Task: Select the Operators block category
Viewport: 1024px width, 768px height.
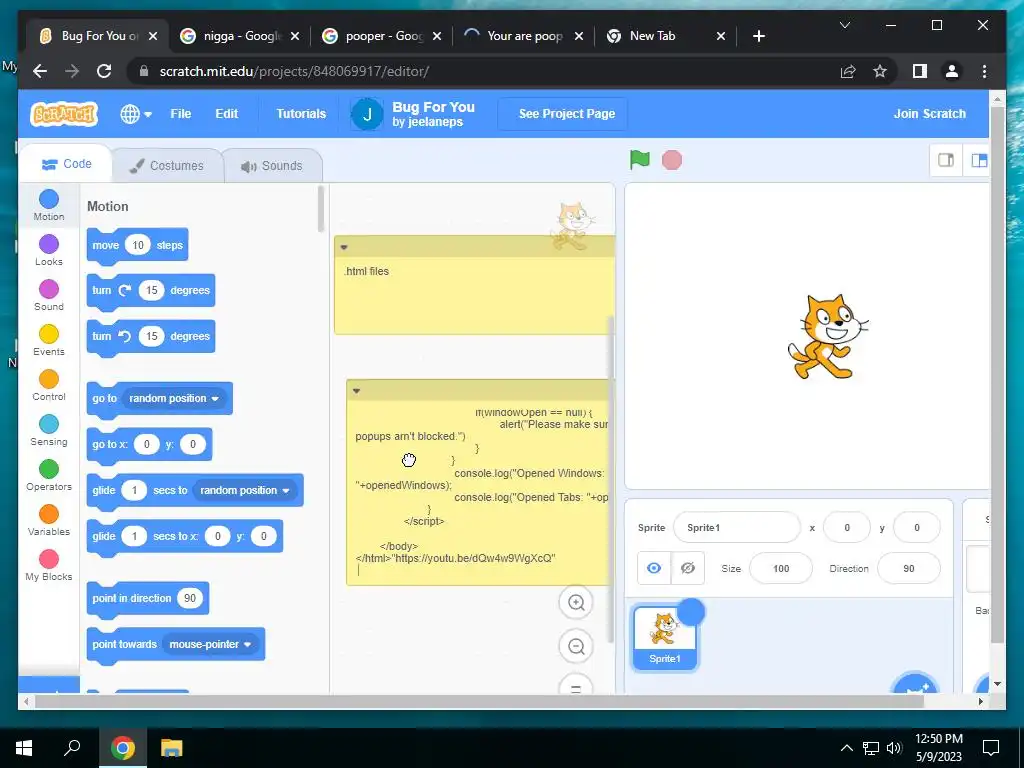Action: click(x=49, y=475)
